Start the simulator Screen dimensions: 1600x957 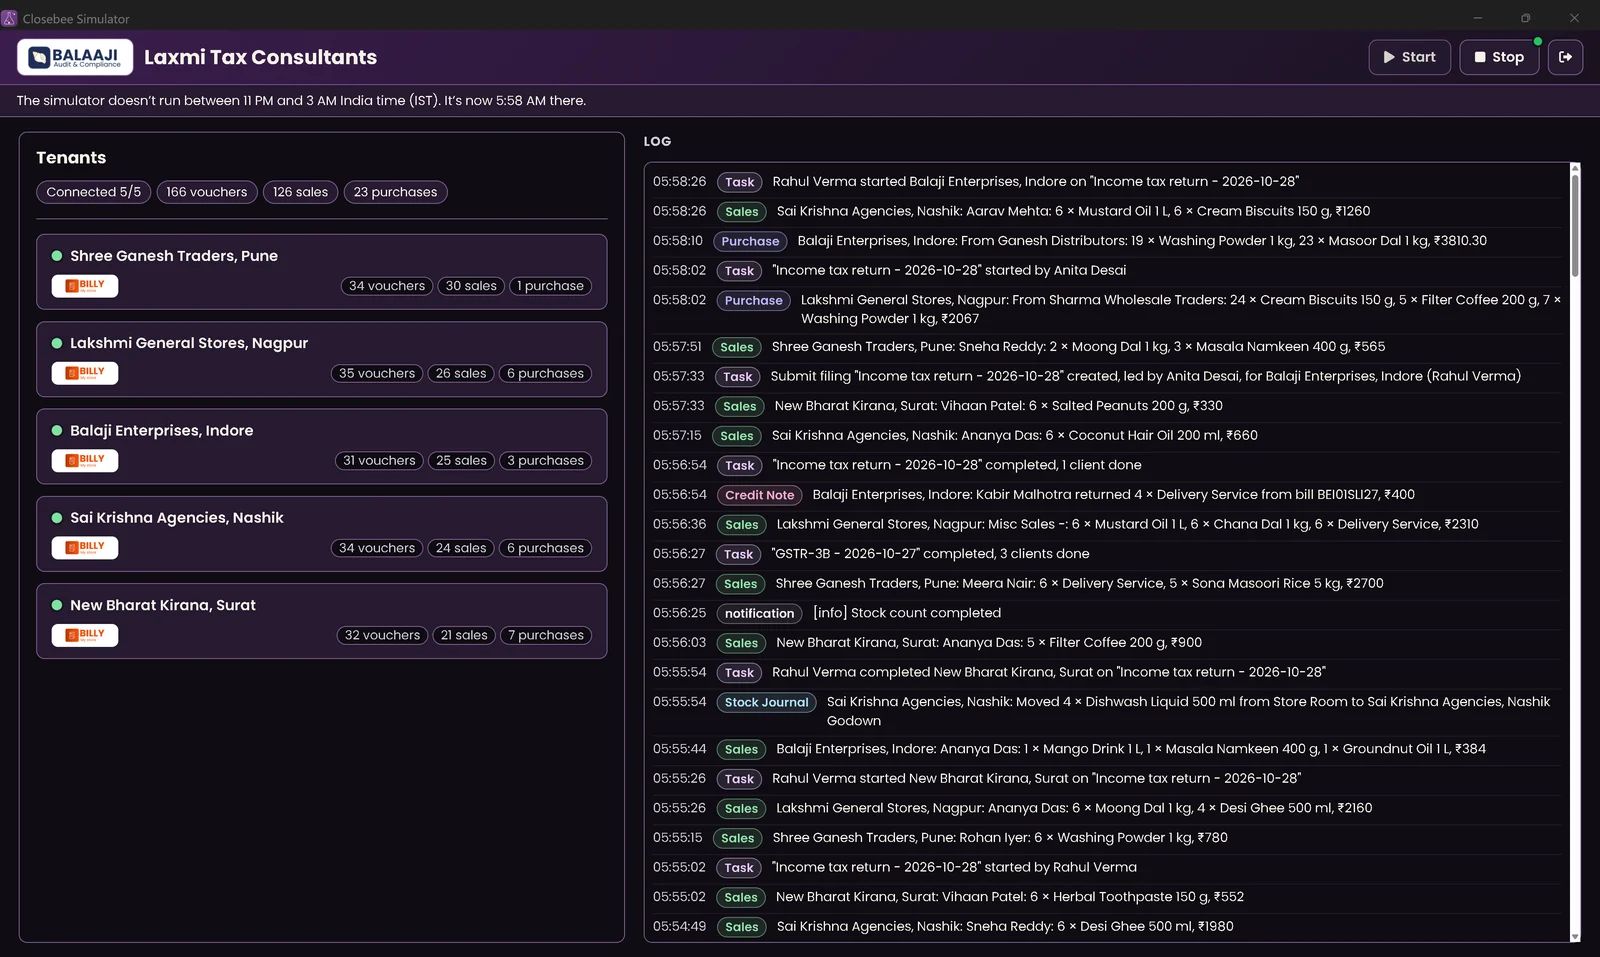1409,57
